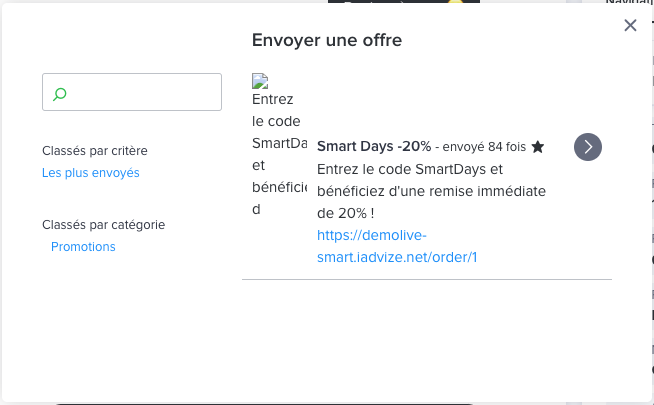The image size is (654, 405).
Task: Click the 'envoyé 84 fois' sent count
Action: pos(484,147)
